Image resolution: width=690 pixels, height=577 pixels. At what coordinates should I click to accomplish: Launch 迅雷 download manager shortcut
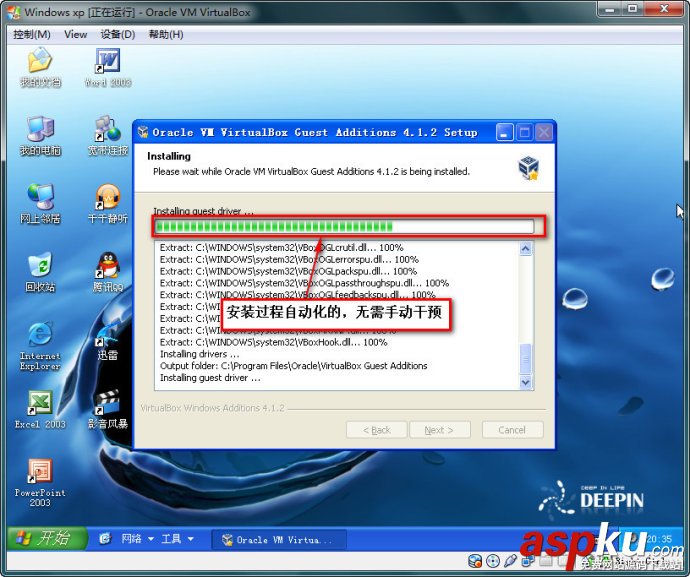pyautogui.click(x=107, y=342)
